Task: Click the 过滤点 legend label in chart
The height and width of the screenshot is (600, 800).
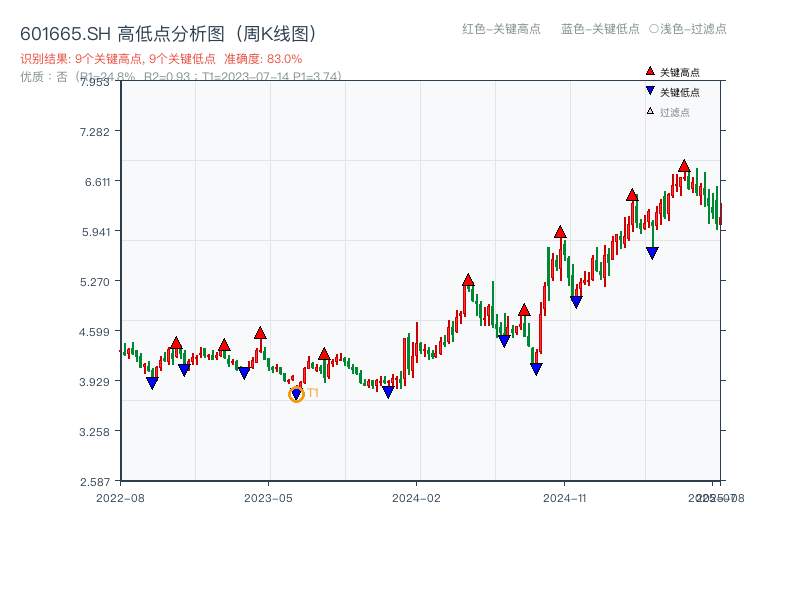Action: click(x=674, y=112)
